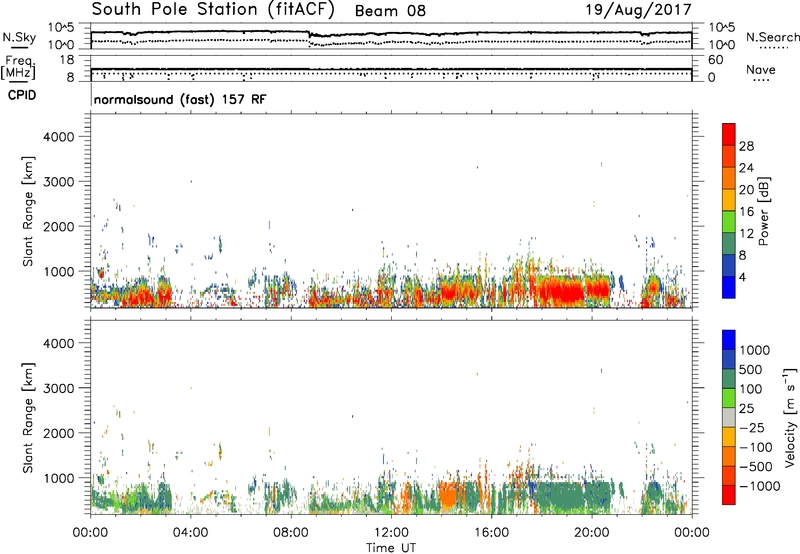This screenshot has height=554, width=800.
Task: Click the '60' Nave axis value
Action: [x=715, y=60]
